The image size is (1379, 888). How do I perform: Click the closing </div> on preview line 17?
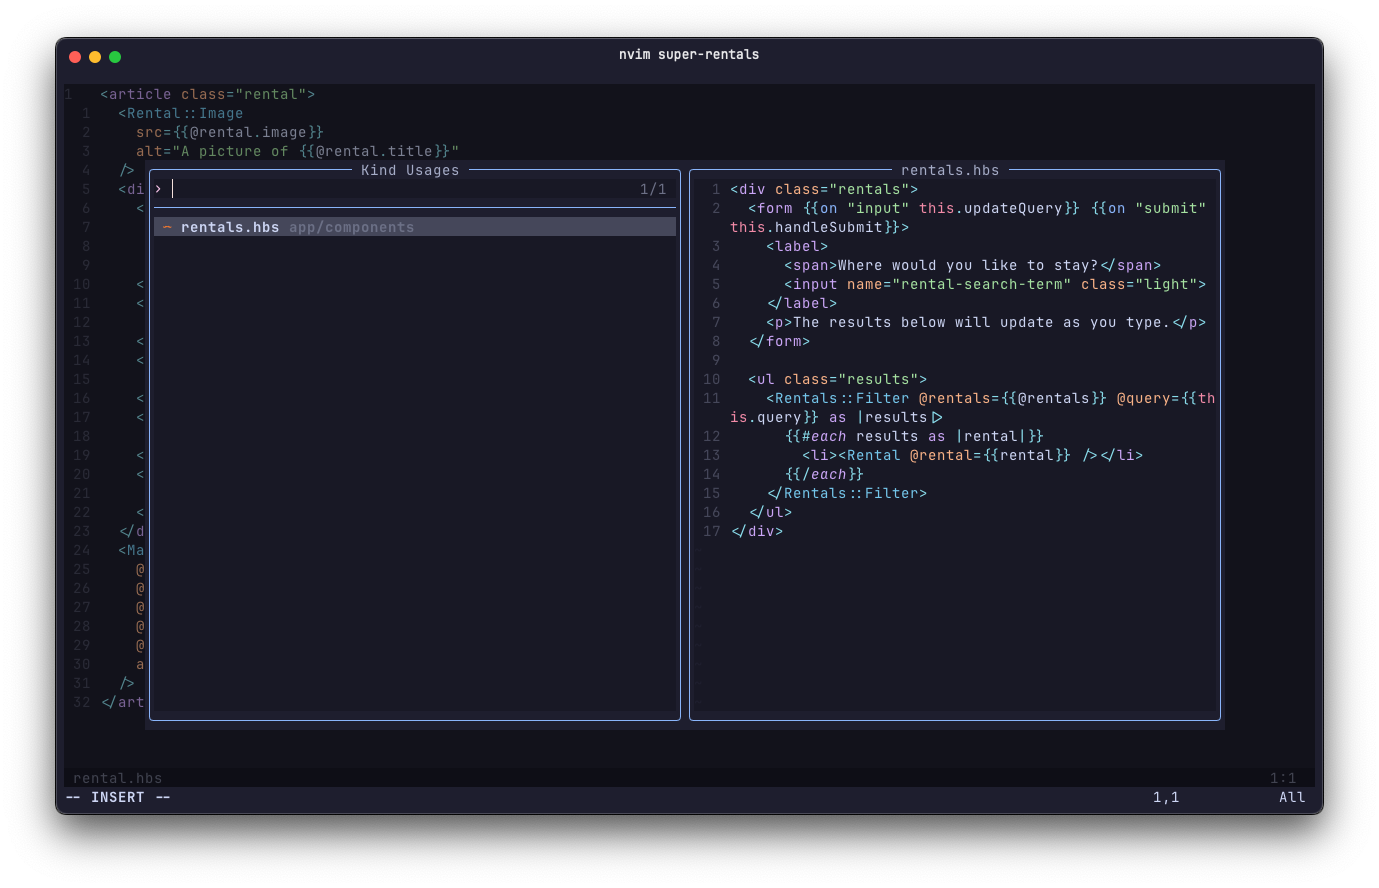pos(757,531)
